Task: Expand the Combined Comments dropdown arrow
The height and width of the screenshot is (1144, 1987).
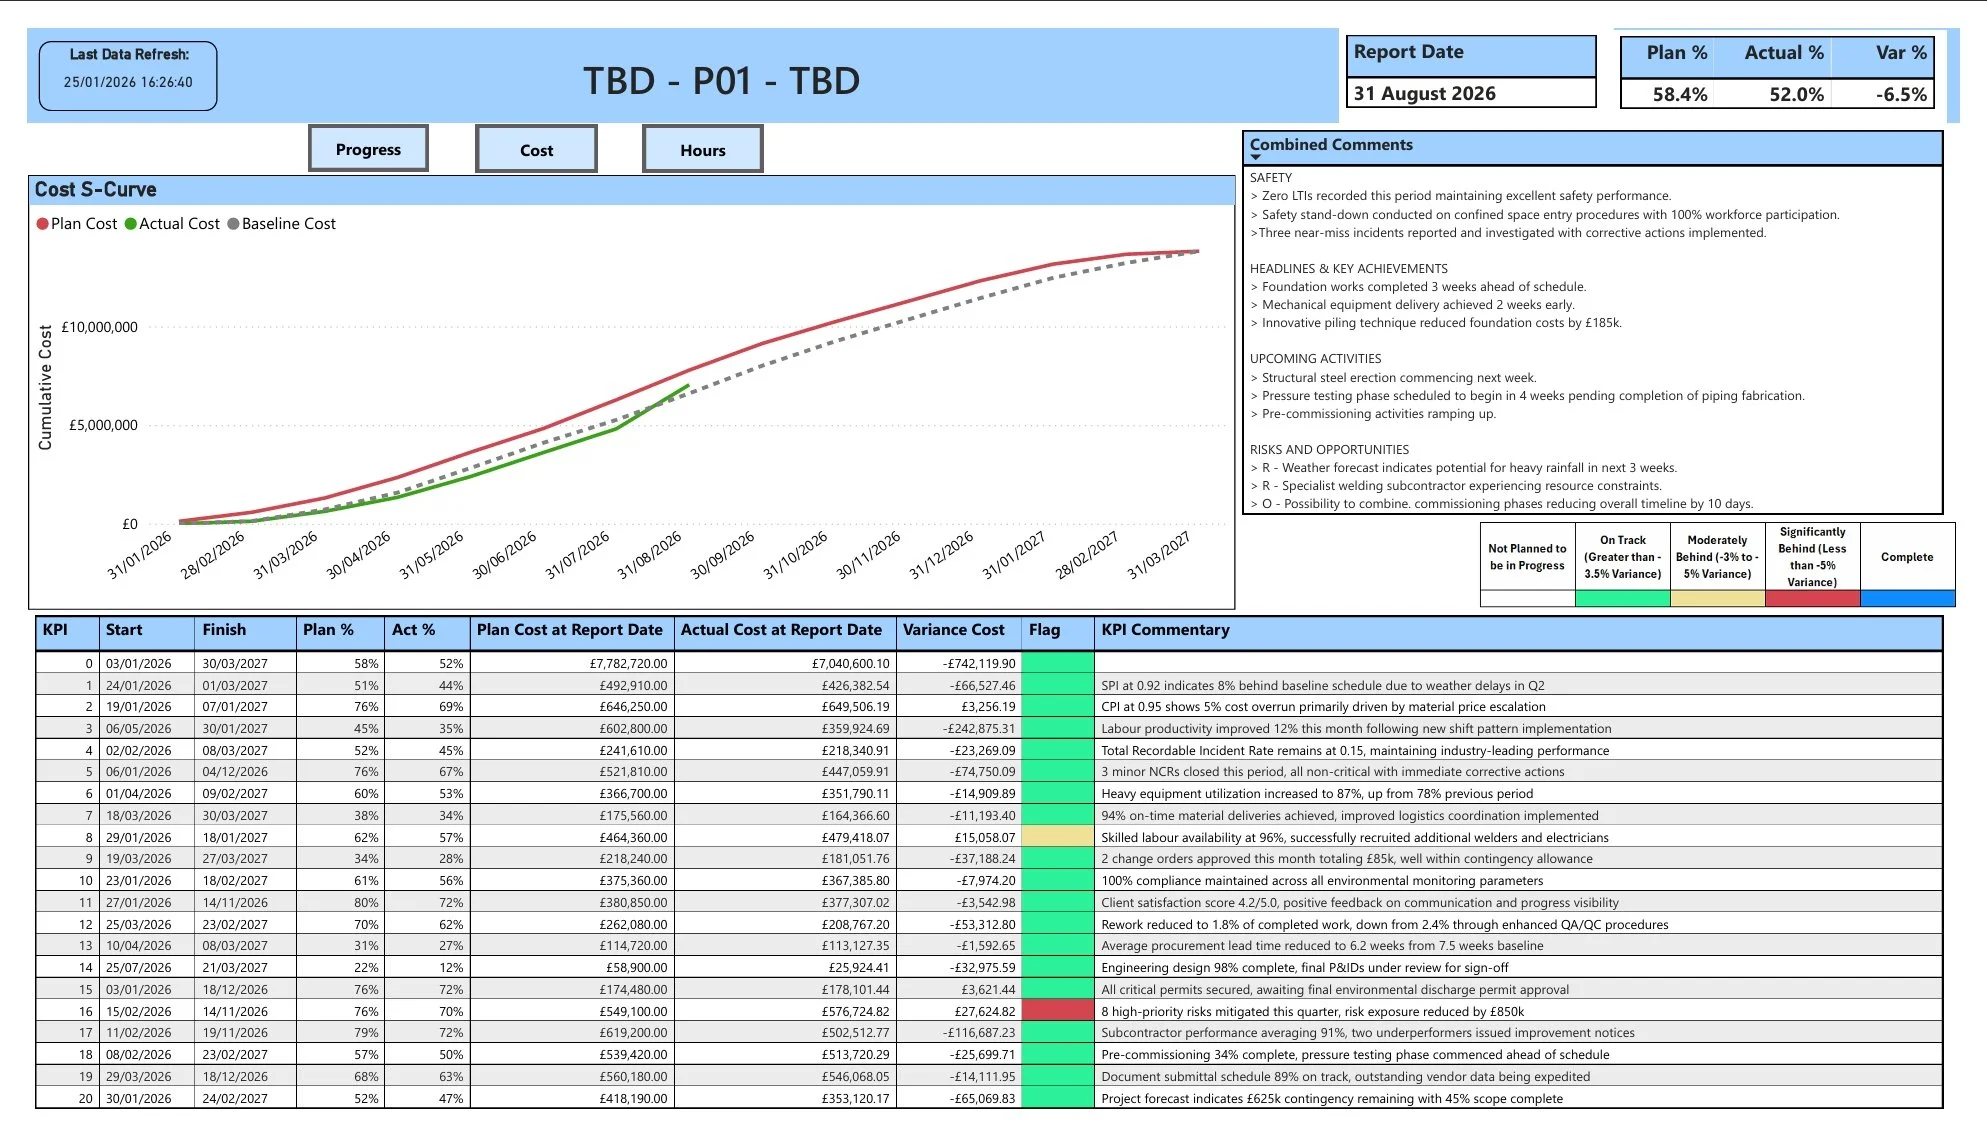Action: (1254, 158)
